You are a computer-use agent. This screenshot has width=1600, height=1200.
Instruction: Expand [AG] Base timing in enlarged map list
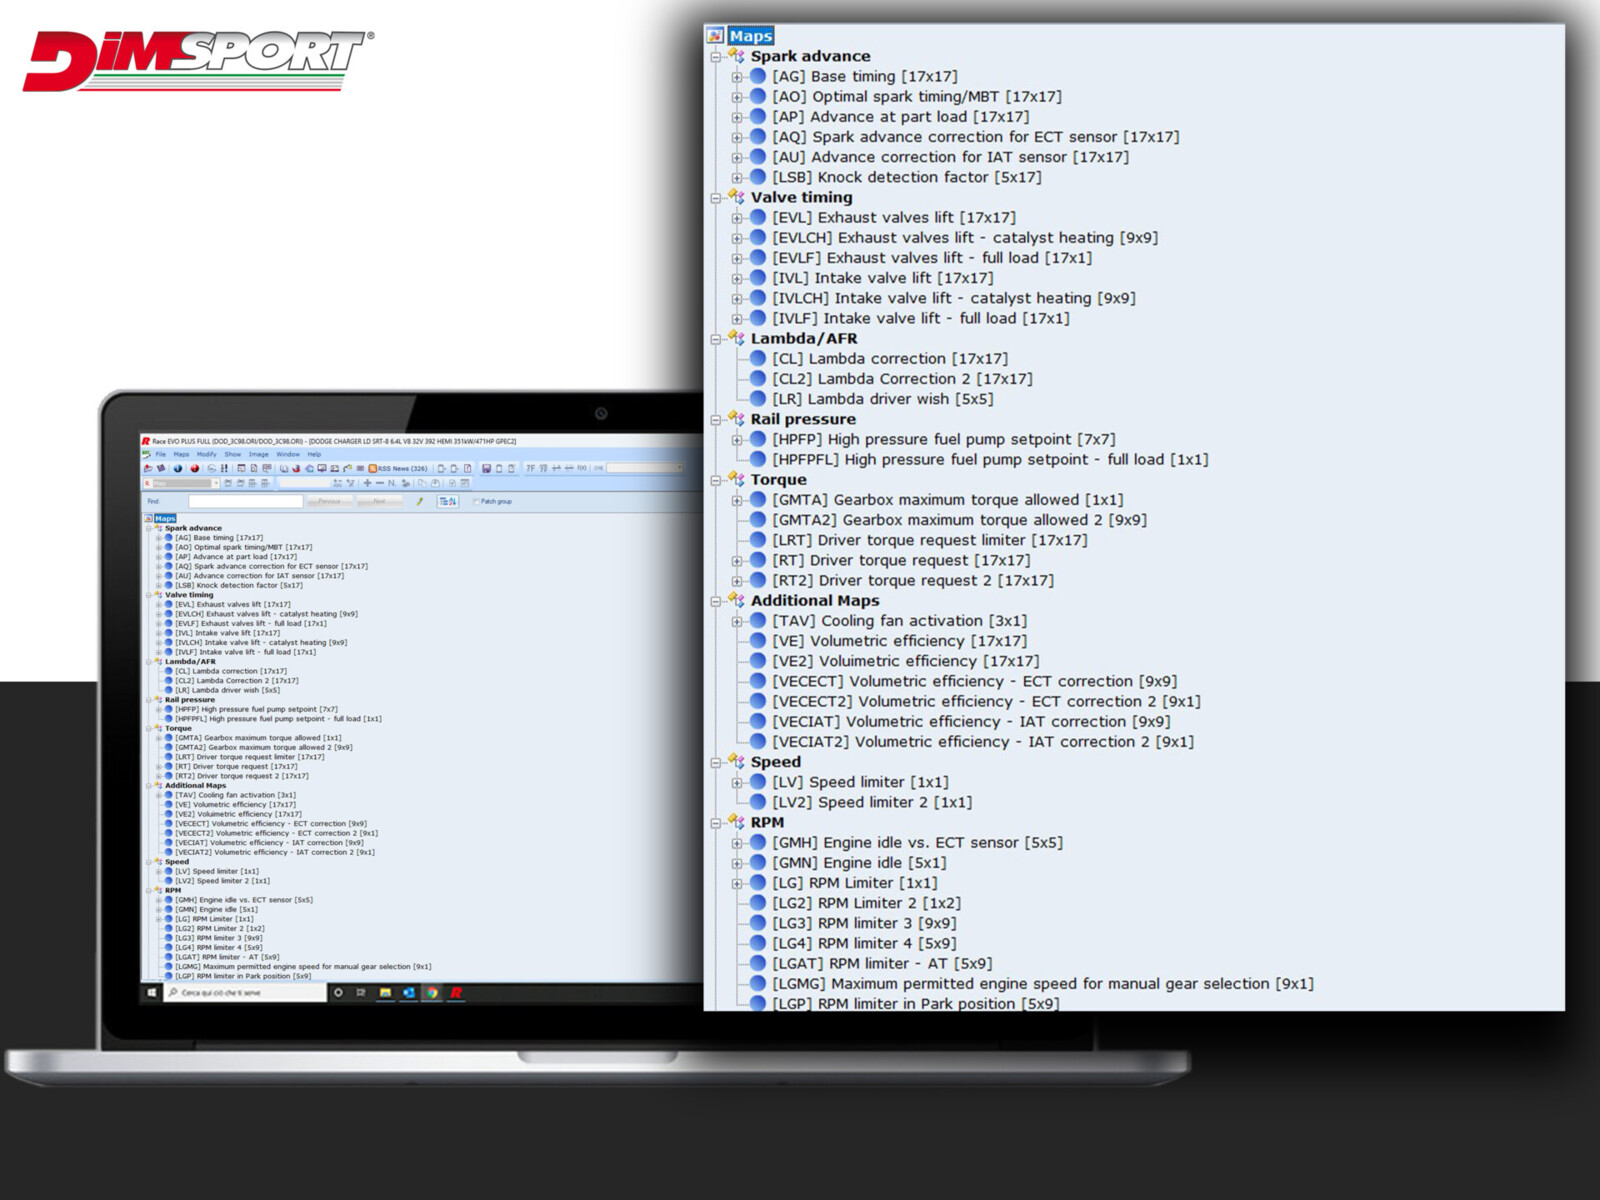(x=736, y=77)
